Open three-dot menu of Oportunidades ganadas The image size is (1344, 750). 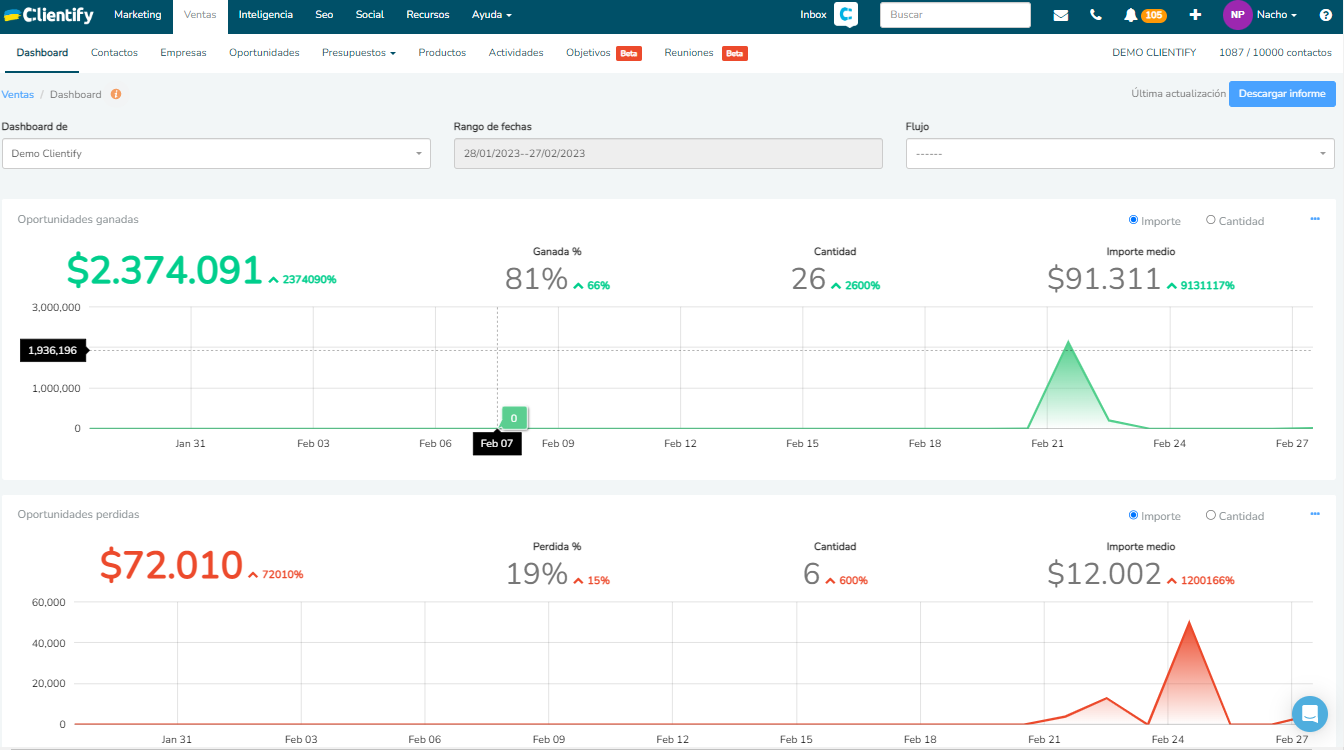[x=1315, y=219]
